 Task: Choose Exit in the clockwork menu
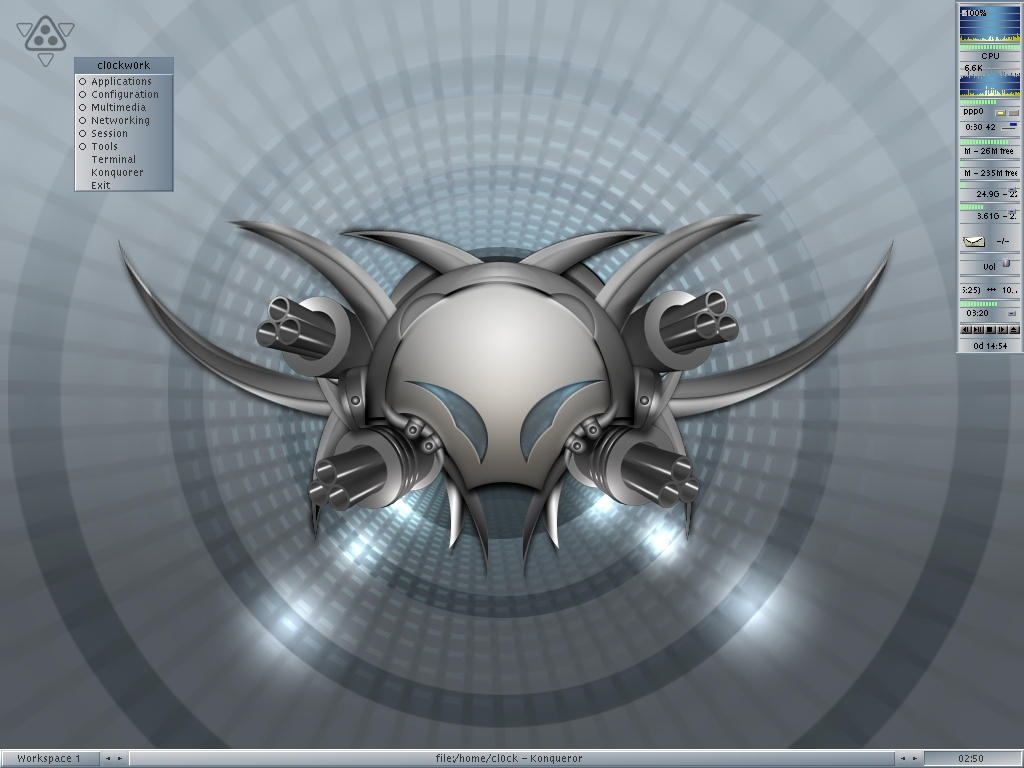click(100, 186)
